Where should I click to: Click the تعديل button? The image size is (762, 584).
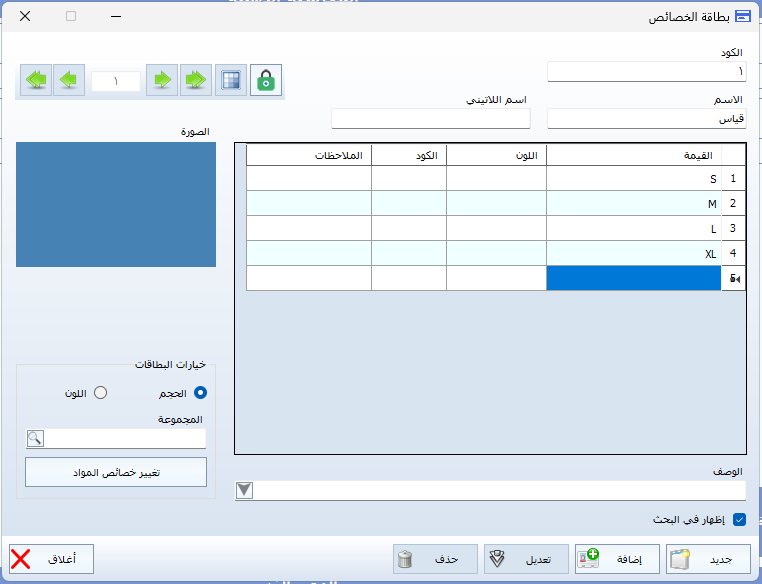(526, 559)
